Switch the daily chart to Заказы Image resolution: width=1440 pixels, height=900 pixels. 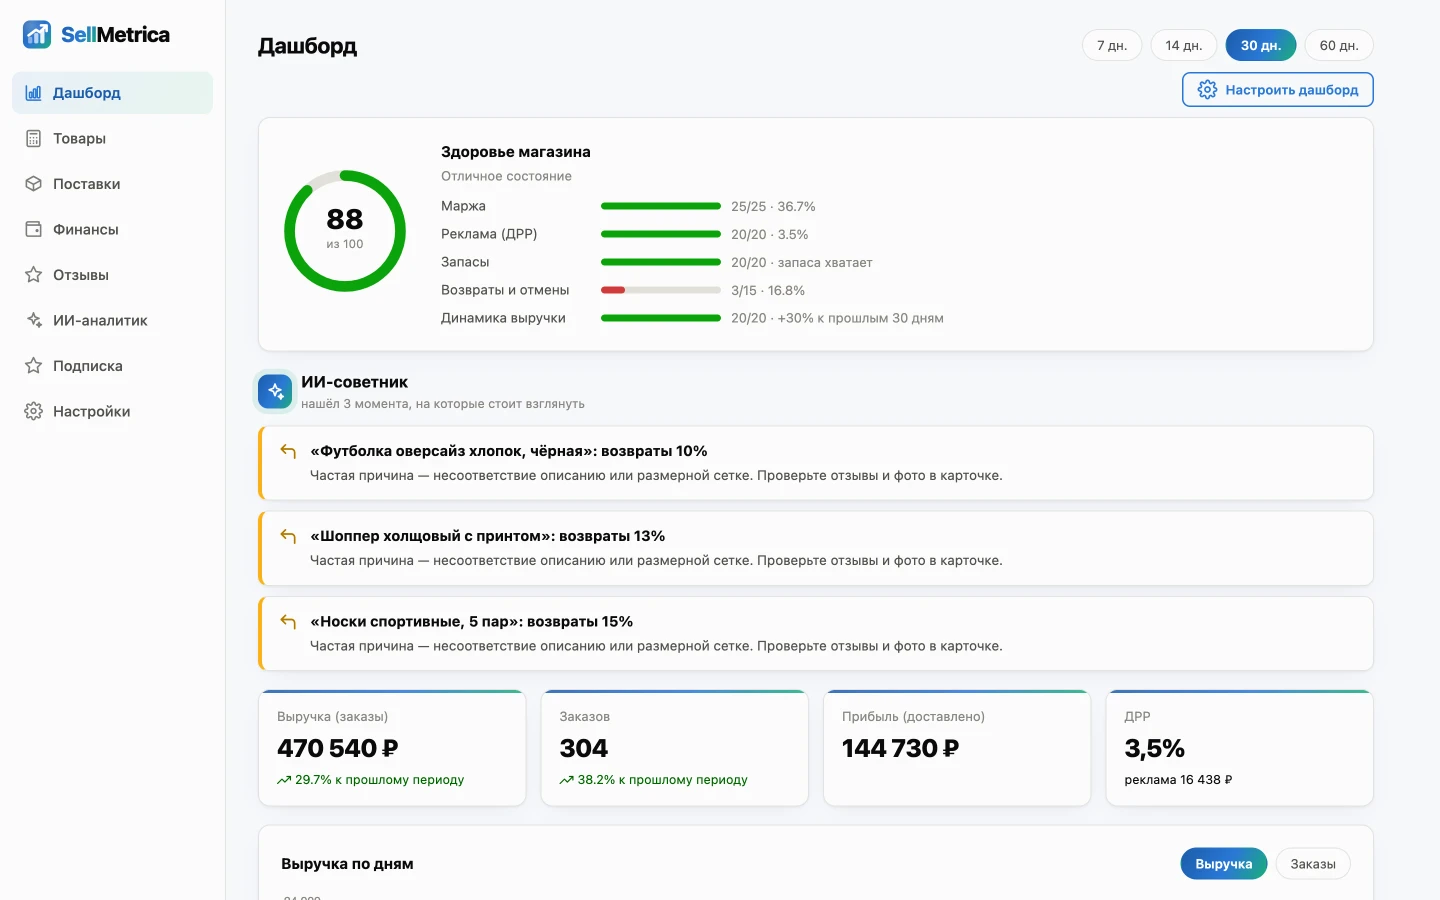(x=1313, y=864)
